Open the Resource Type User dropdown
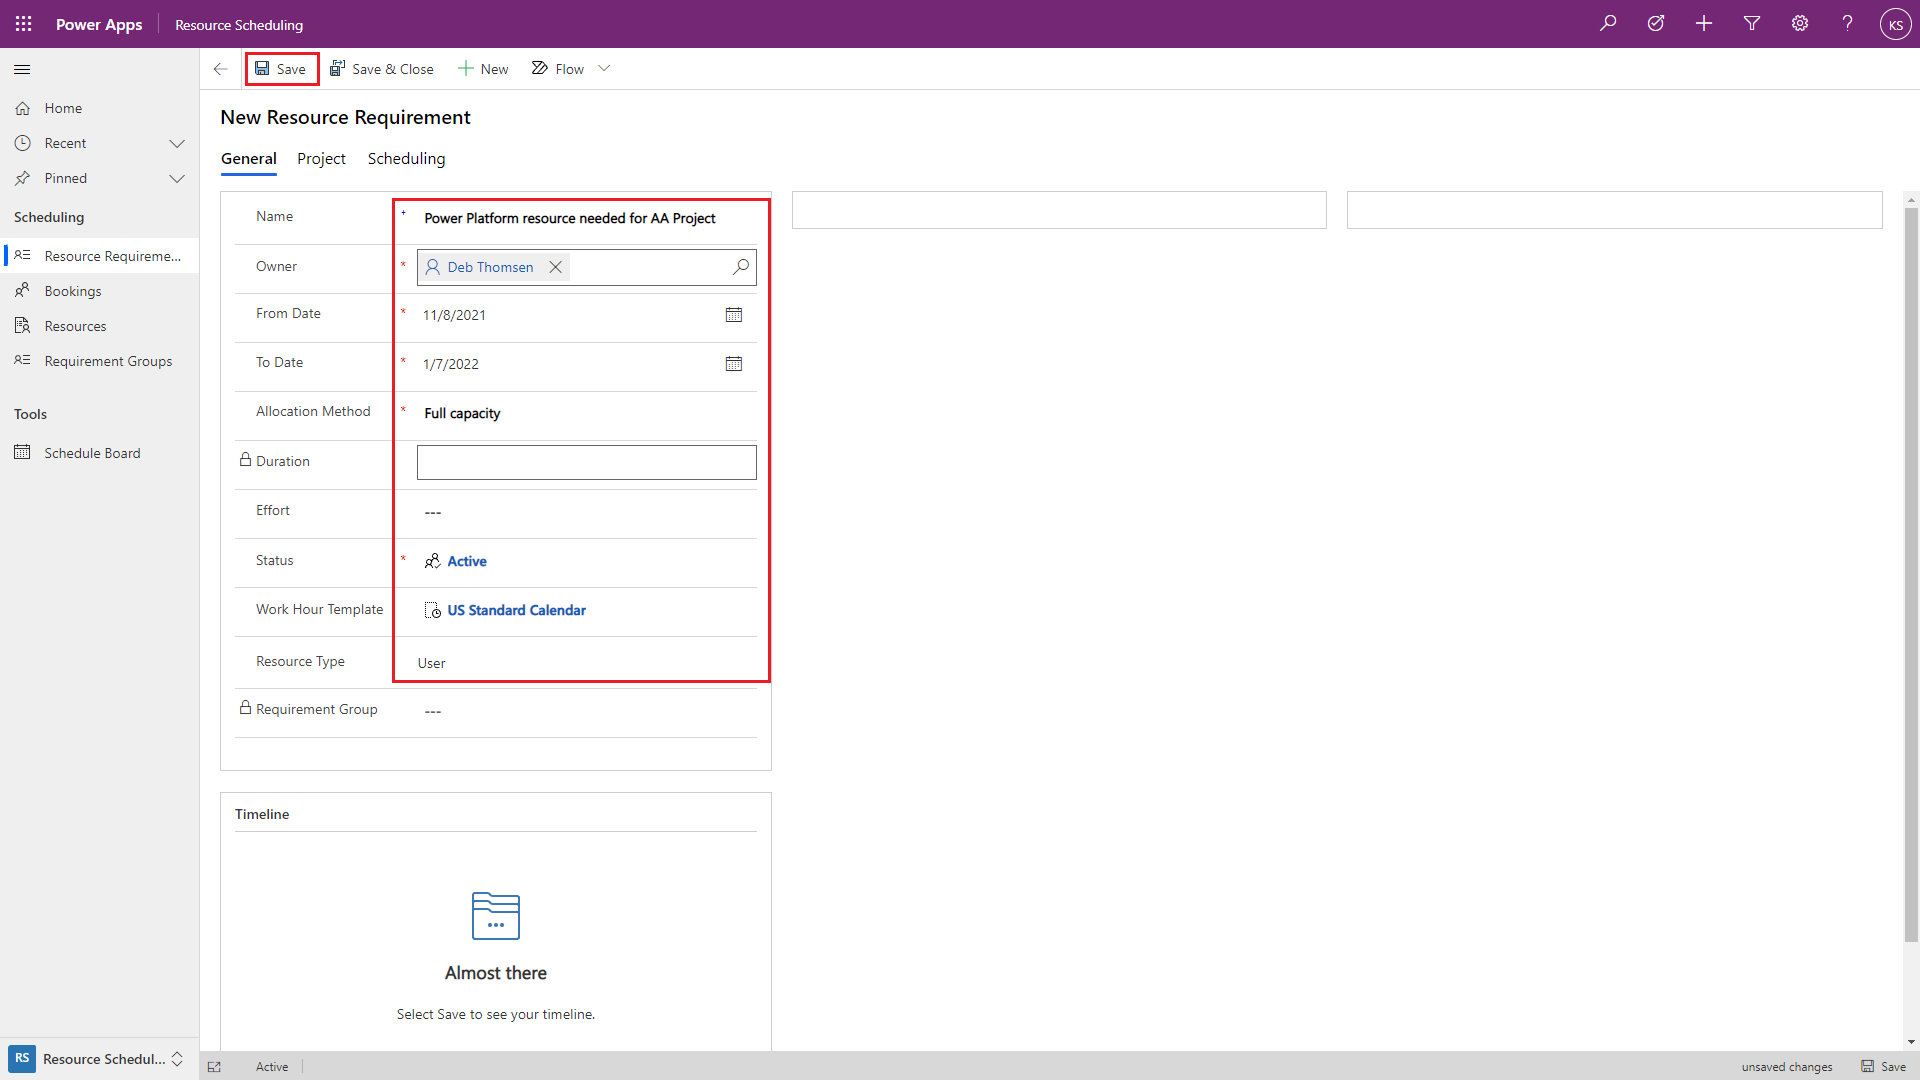The image size is (1920, 1080). click(x=586, y=663)
